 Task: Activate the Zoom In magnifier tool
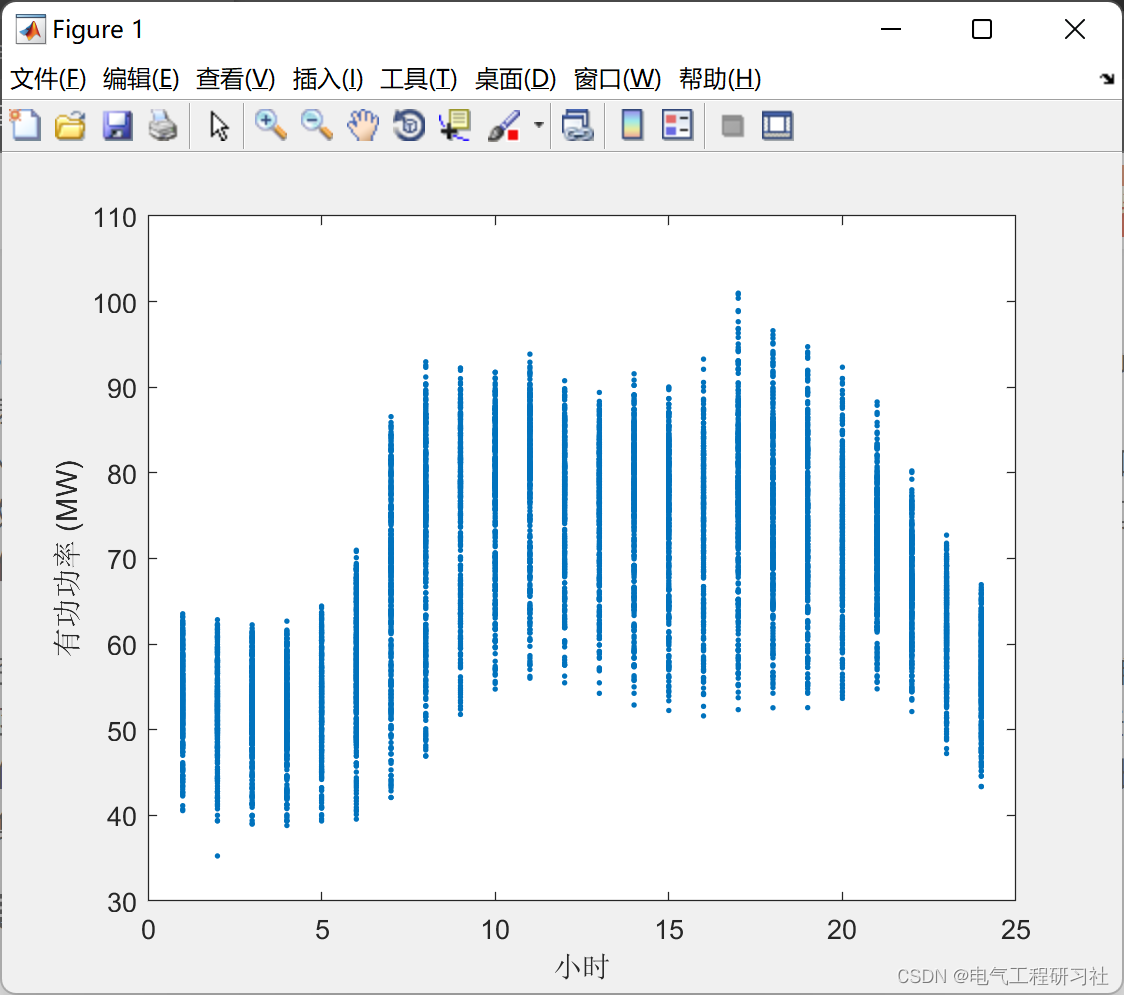click(270, 125)
